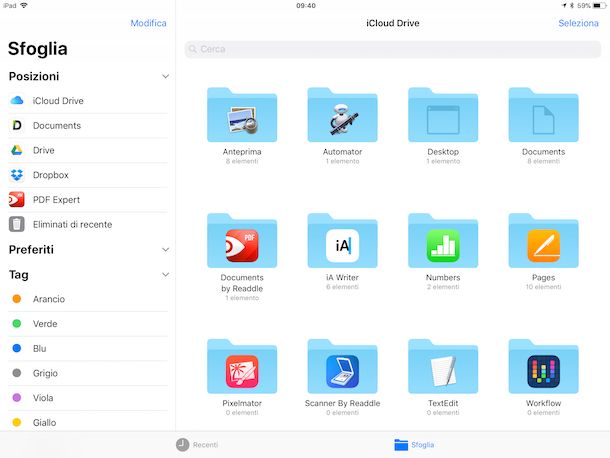Click the Bluetooth icon in status bar

click(572, 5)
